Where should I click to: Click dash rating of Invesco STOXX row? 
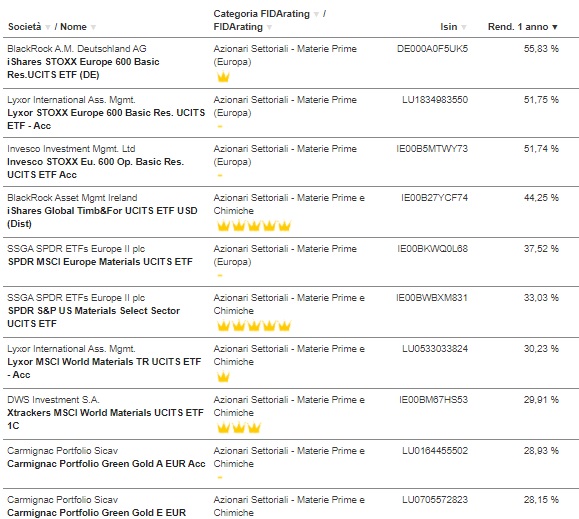coord(220,175)
